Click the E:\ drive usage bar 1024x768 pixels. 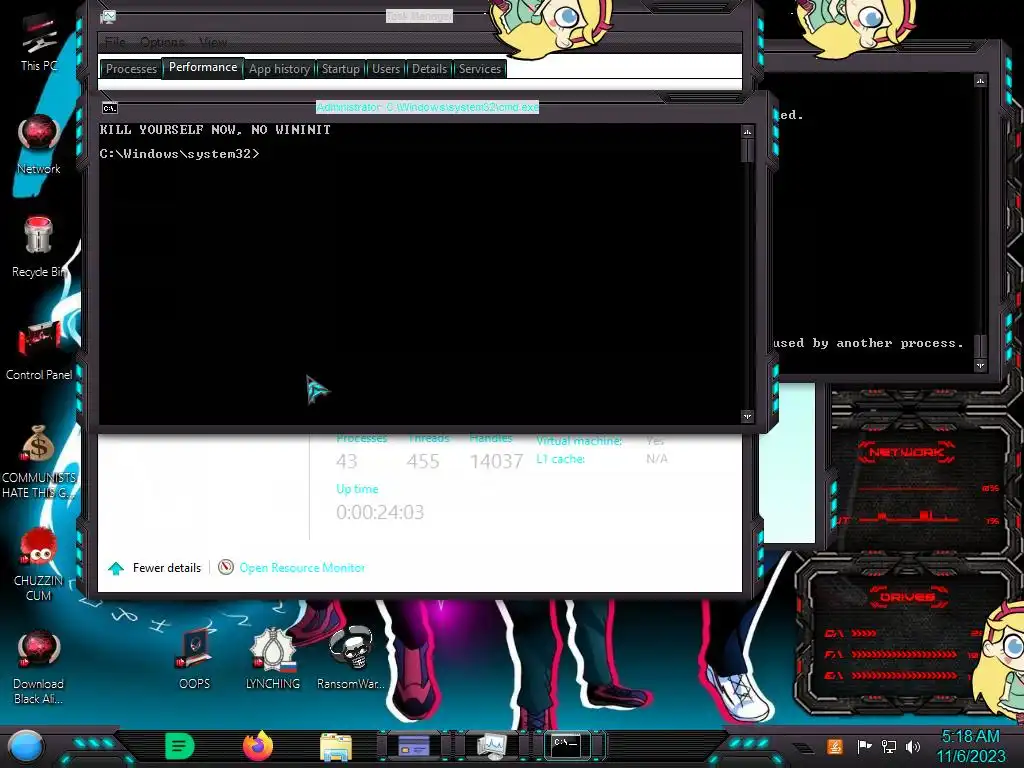pyautogui.click(x=904, y=675)
